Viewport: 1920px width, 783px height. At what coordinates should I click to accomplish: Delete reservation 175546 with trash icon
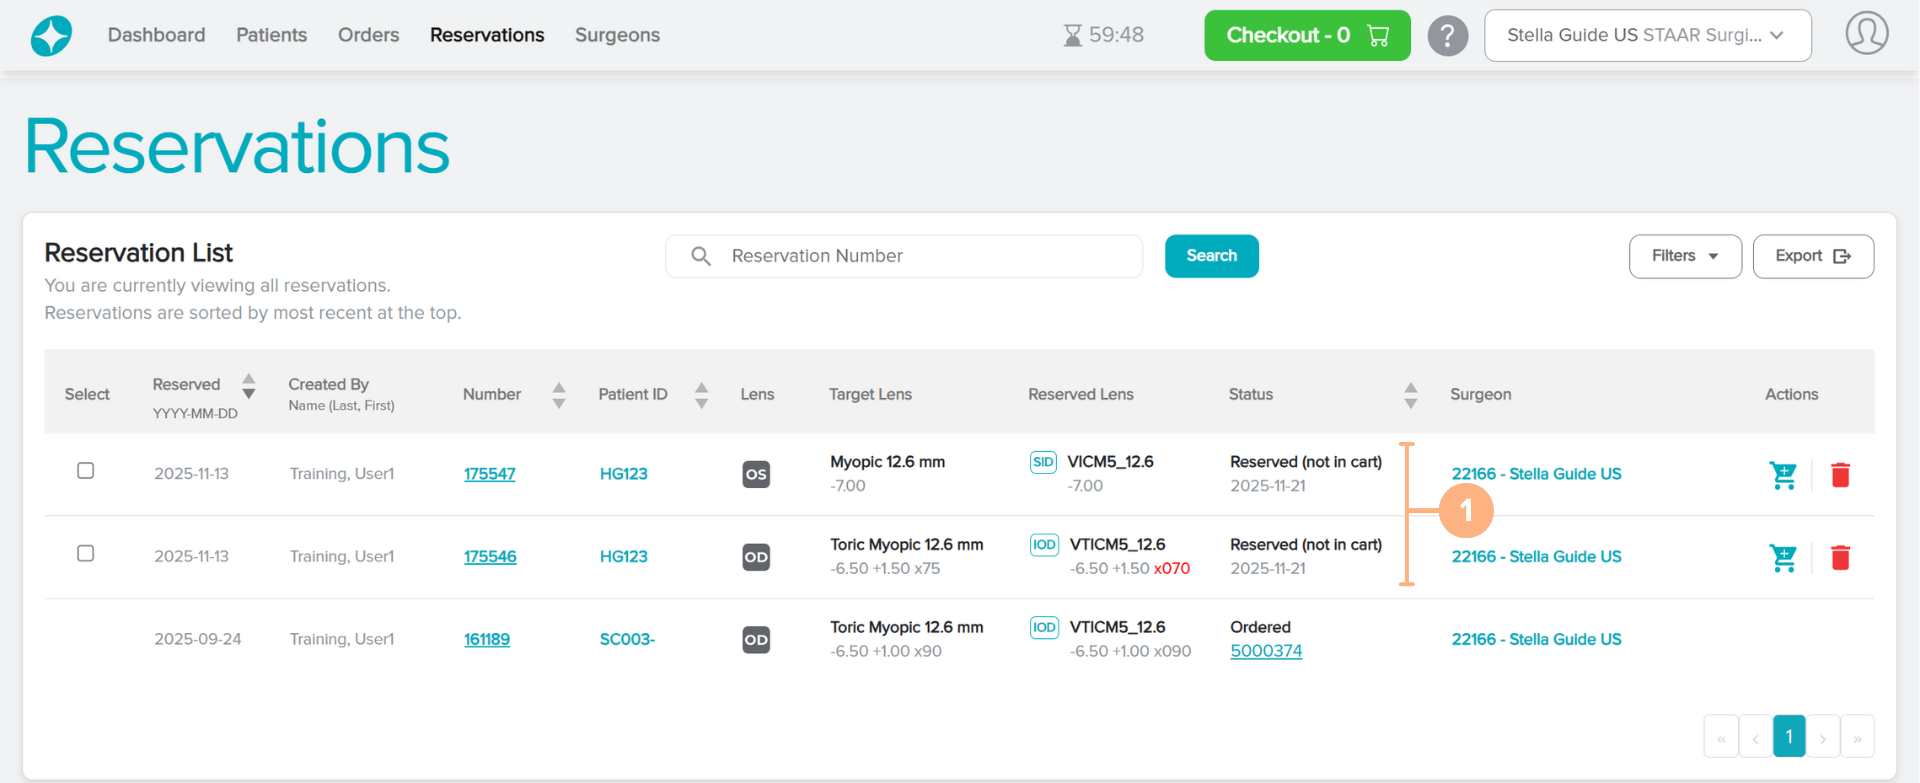pos(1840,558)
